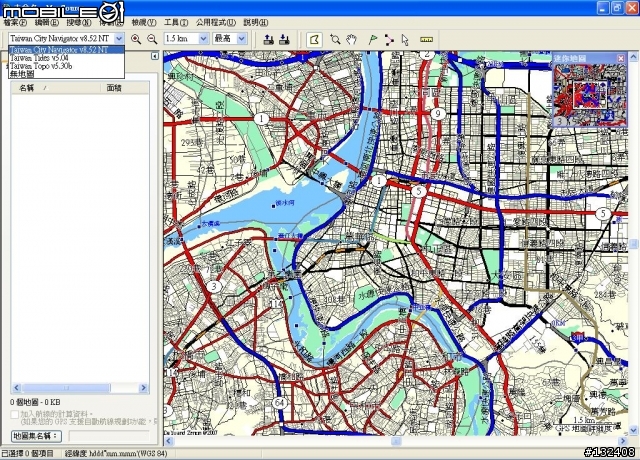Click the mini map thumbnail overview
The height and width of the screenshot is (460, 640).
click(589, 95)
